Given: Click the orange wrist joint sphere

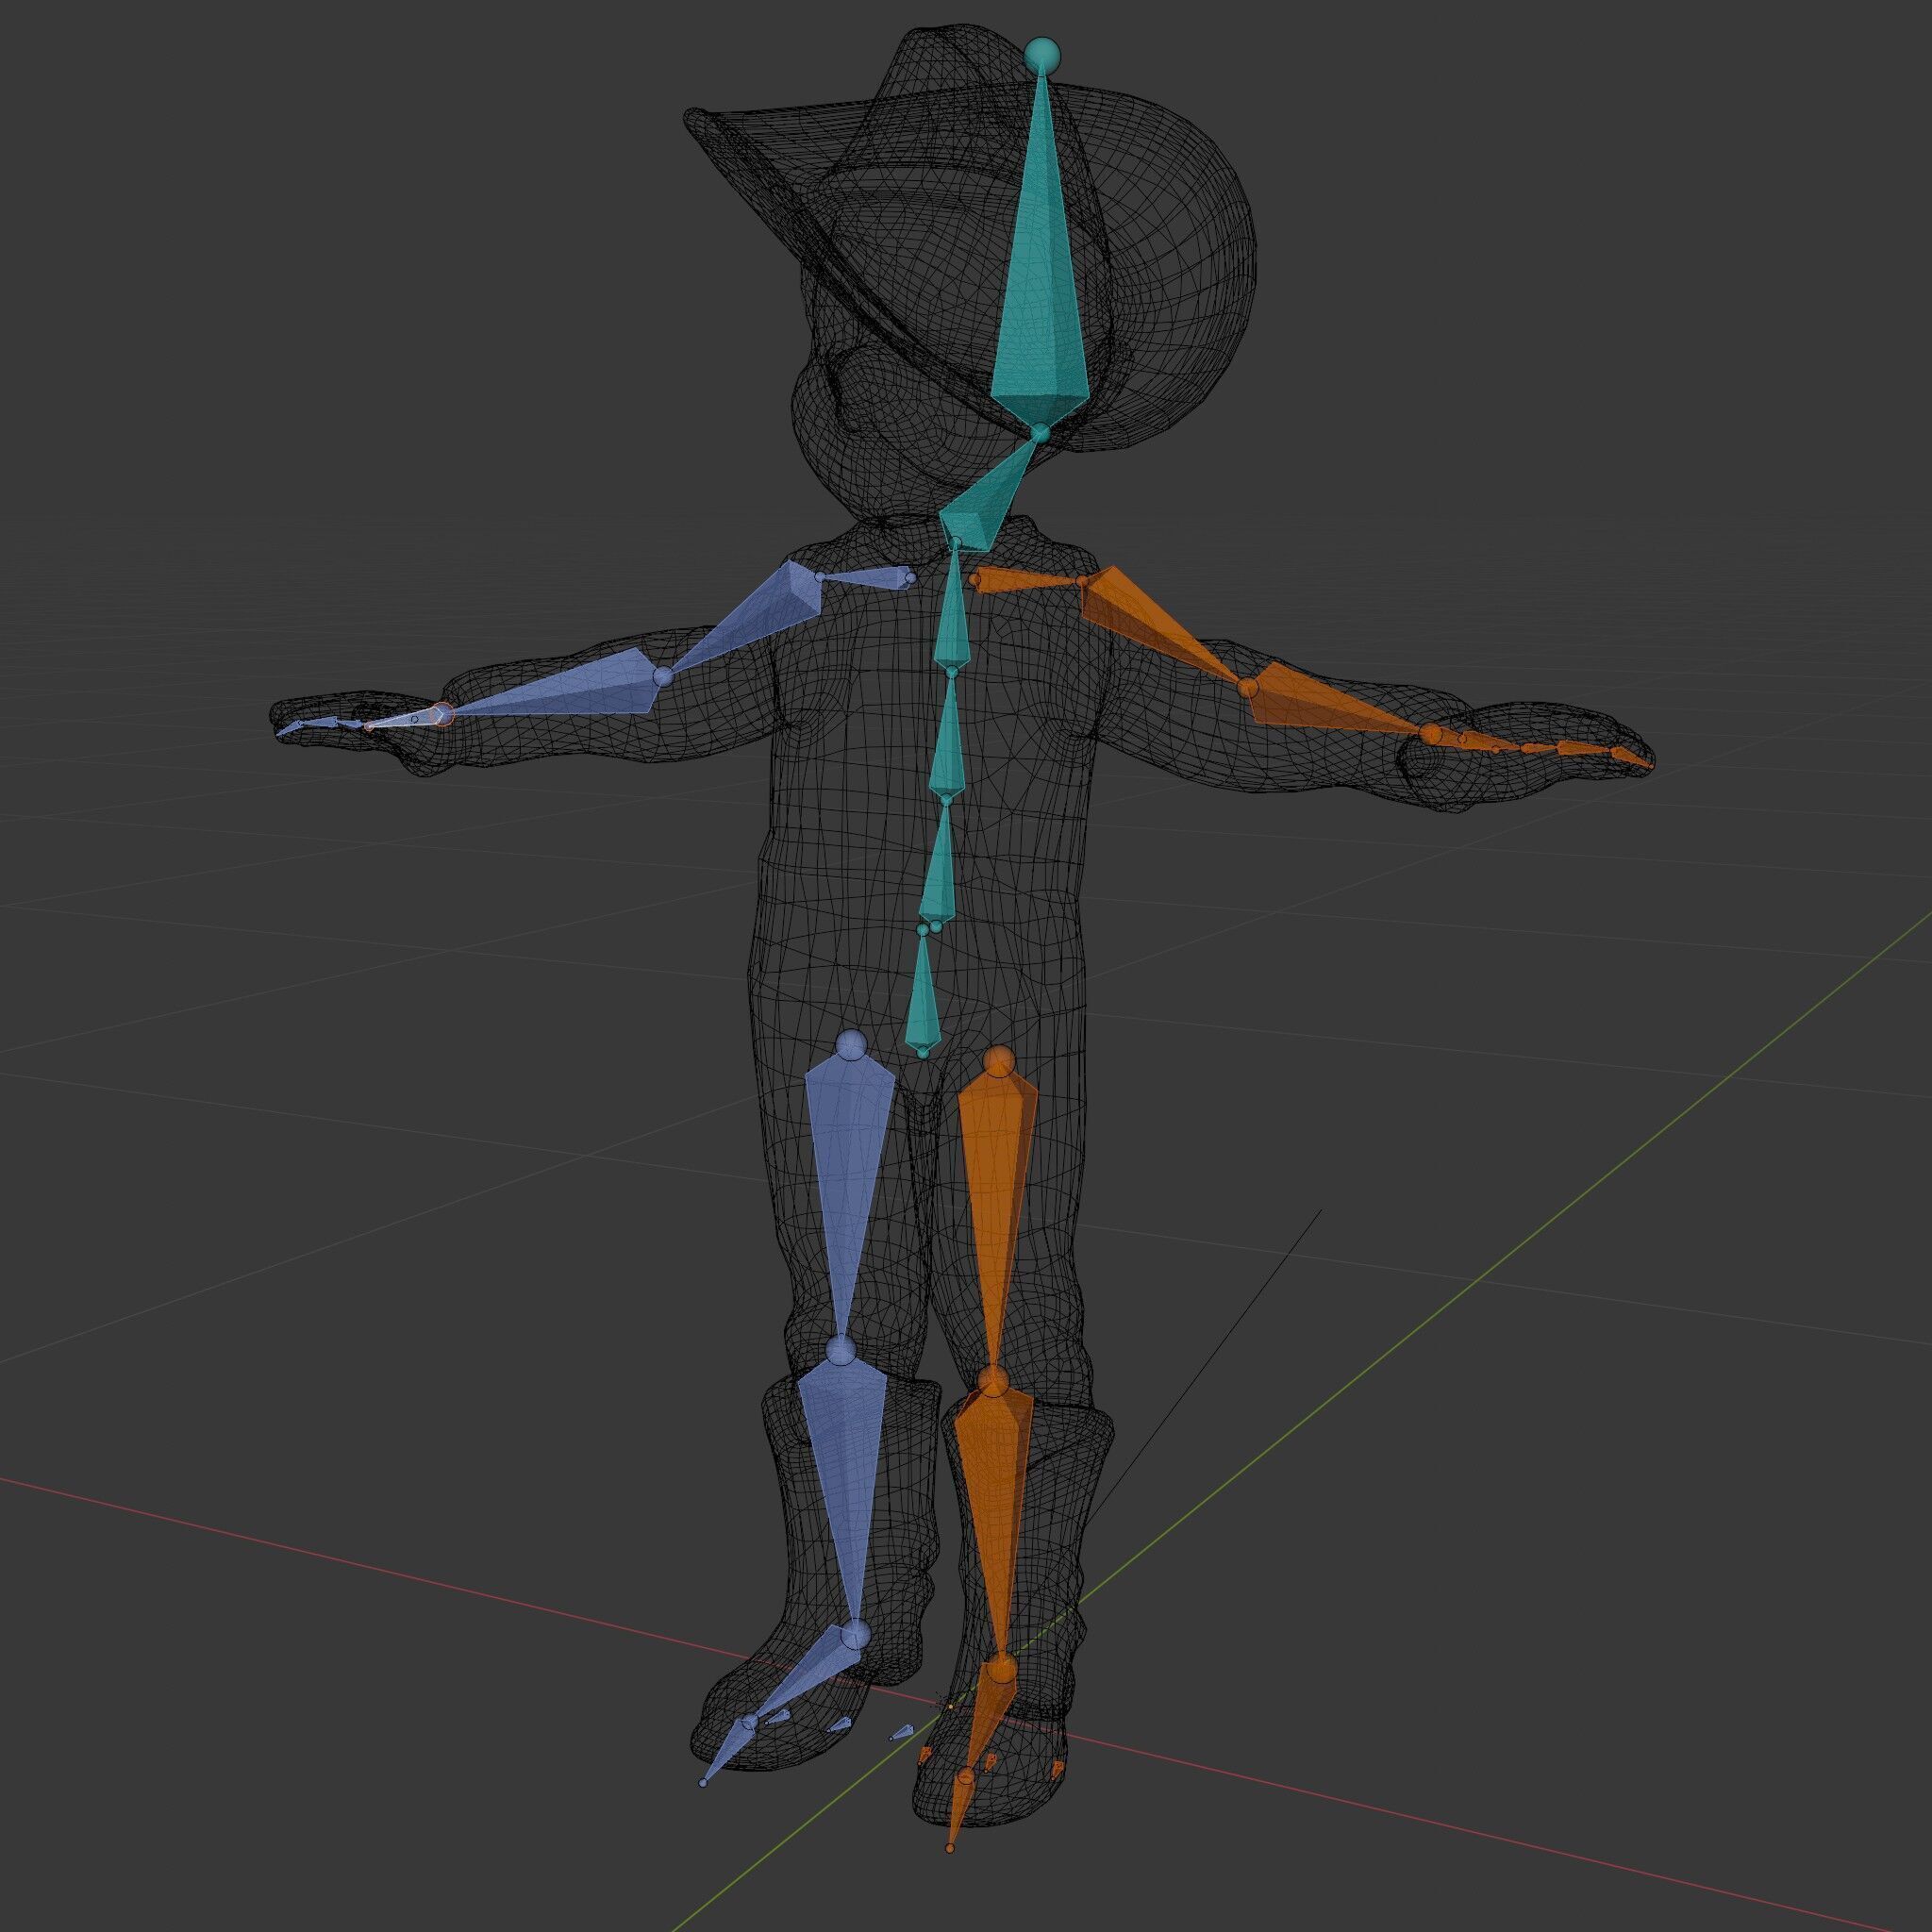Looking at the screenshot, I should click(x=1431, y=735).
